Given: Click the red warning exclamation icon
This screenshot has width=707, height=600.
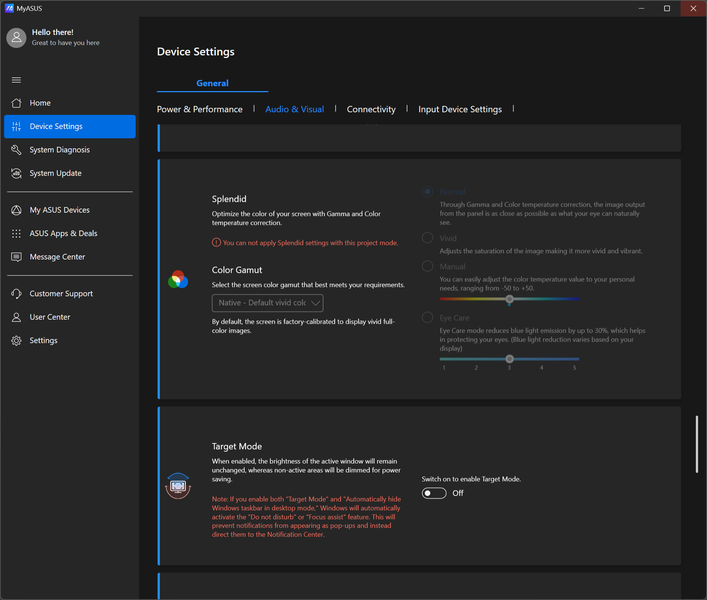Looking at the screenshot, I should 216,243.
